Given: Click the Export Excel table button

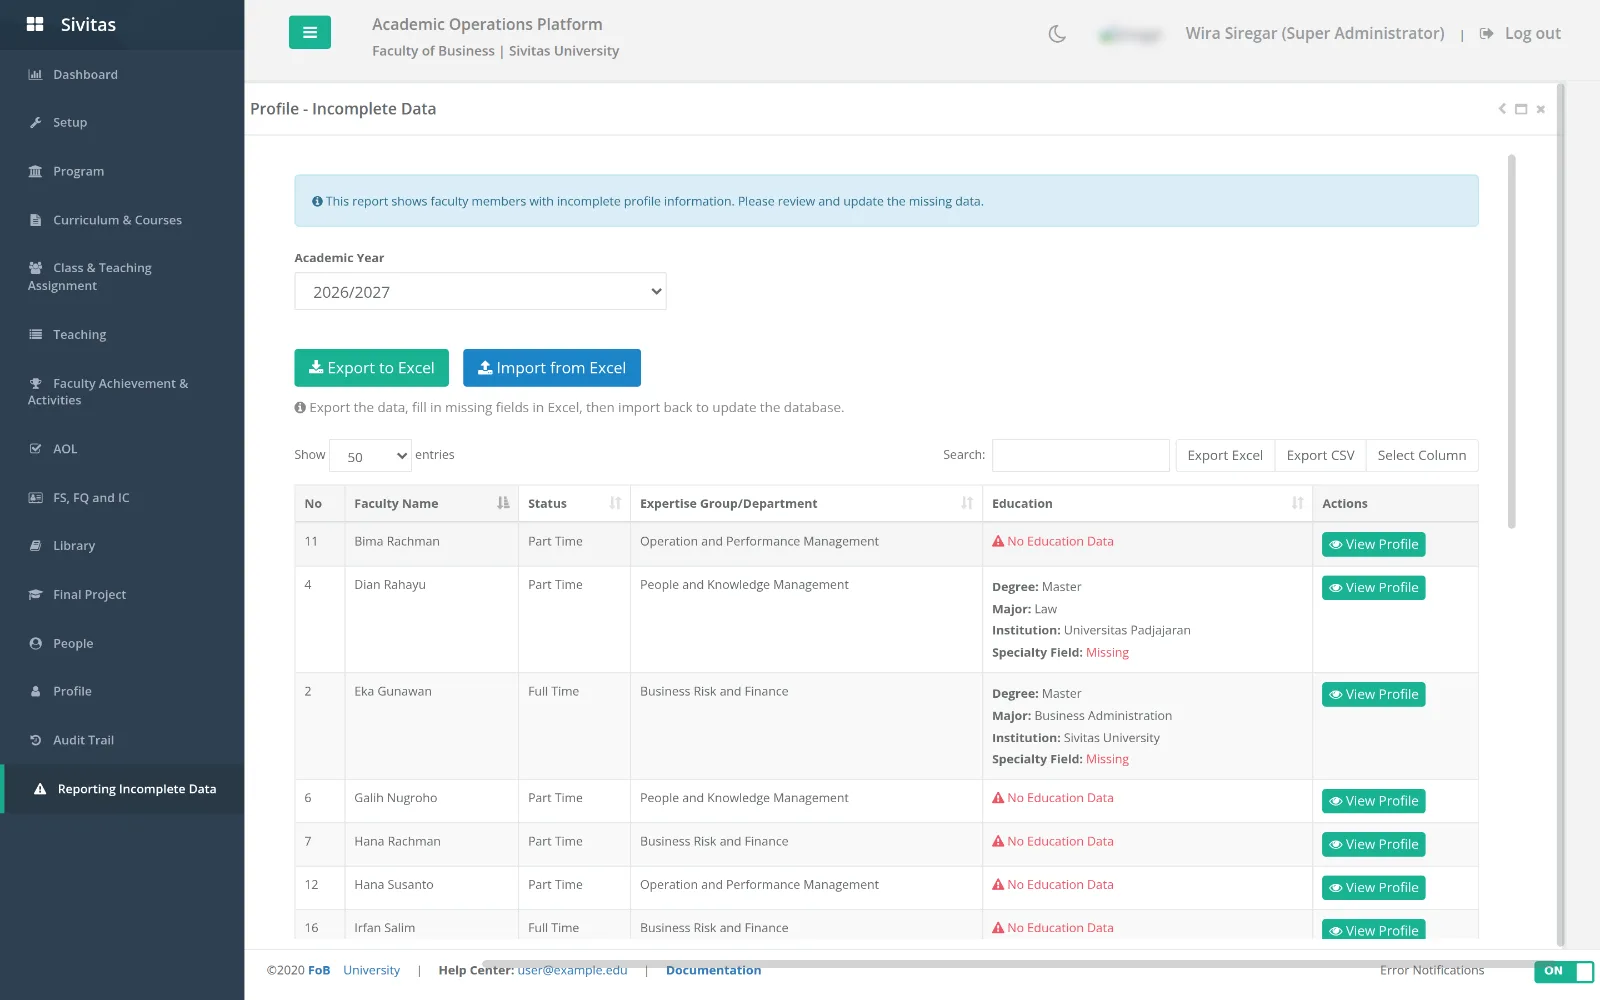Looking at the screenshot, I should point(1225,455).
